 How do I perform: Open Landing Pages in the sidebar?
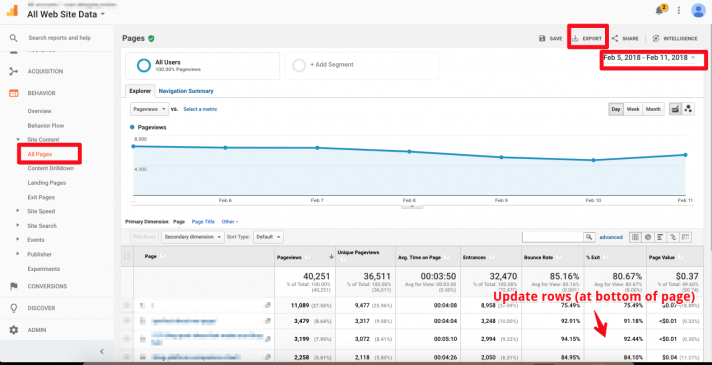click(47, 183)
